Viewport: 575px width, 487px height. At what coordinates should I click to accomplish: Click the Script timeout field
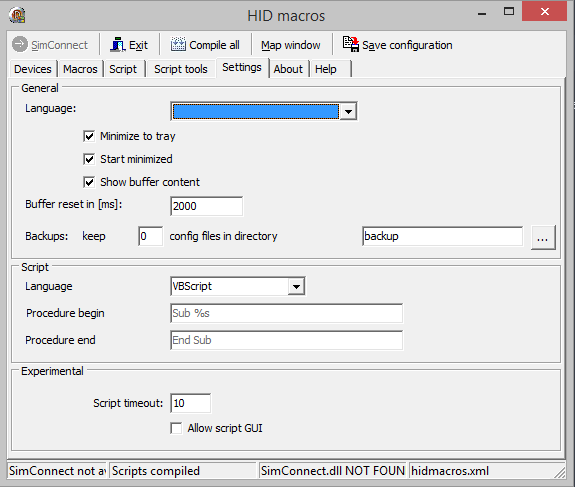[x=191, y=403]
